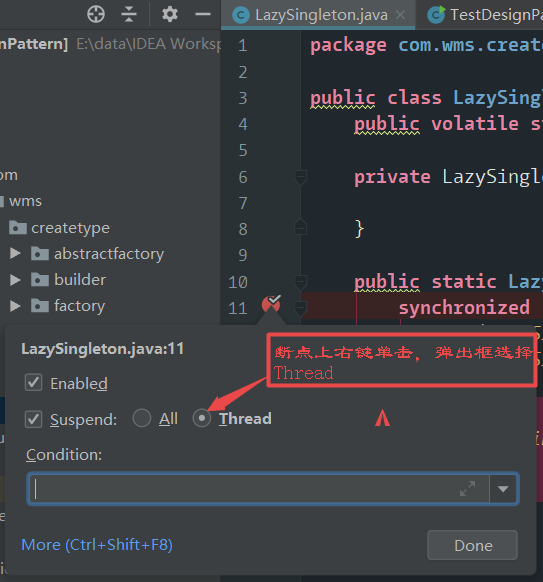Click line number 9 in gutter
Image resolution: width=543 pixels, height=582 pixels.
[243, 255]
